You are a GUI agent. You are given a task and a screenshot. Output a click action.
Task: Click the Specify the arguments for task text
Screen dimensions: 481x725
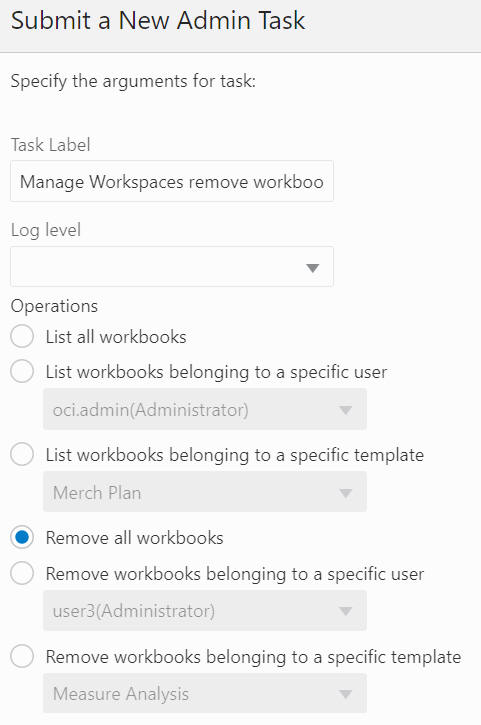(x=133, y=81)
